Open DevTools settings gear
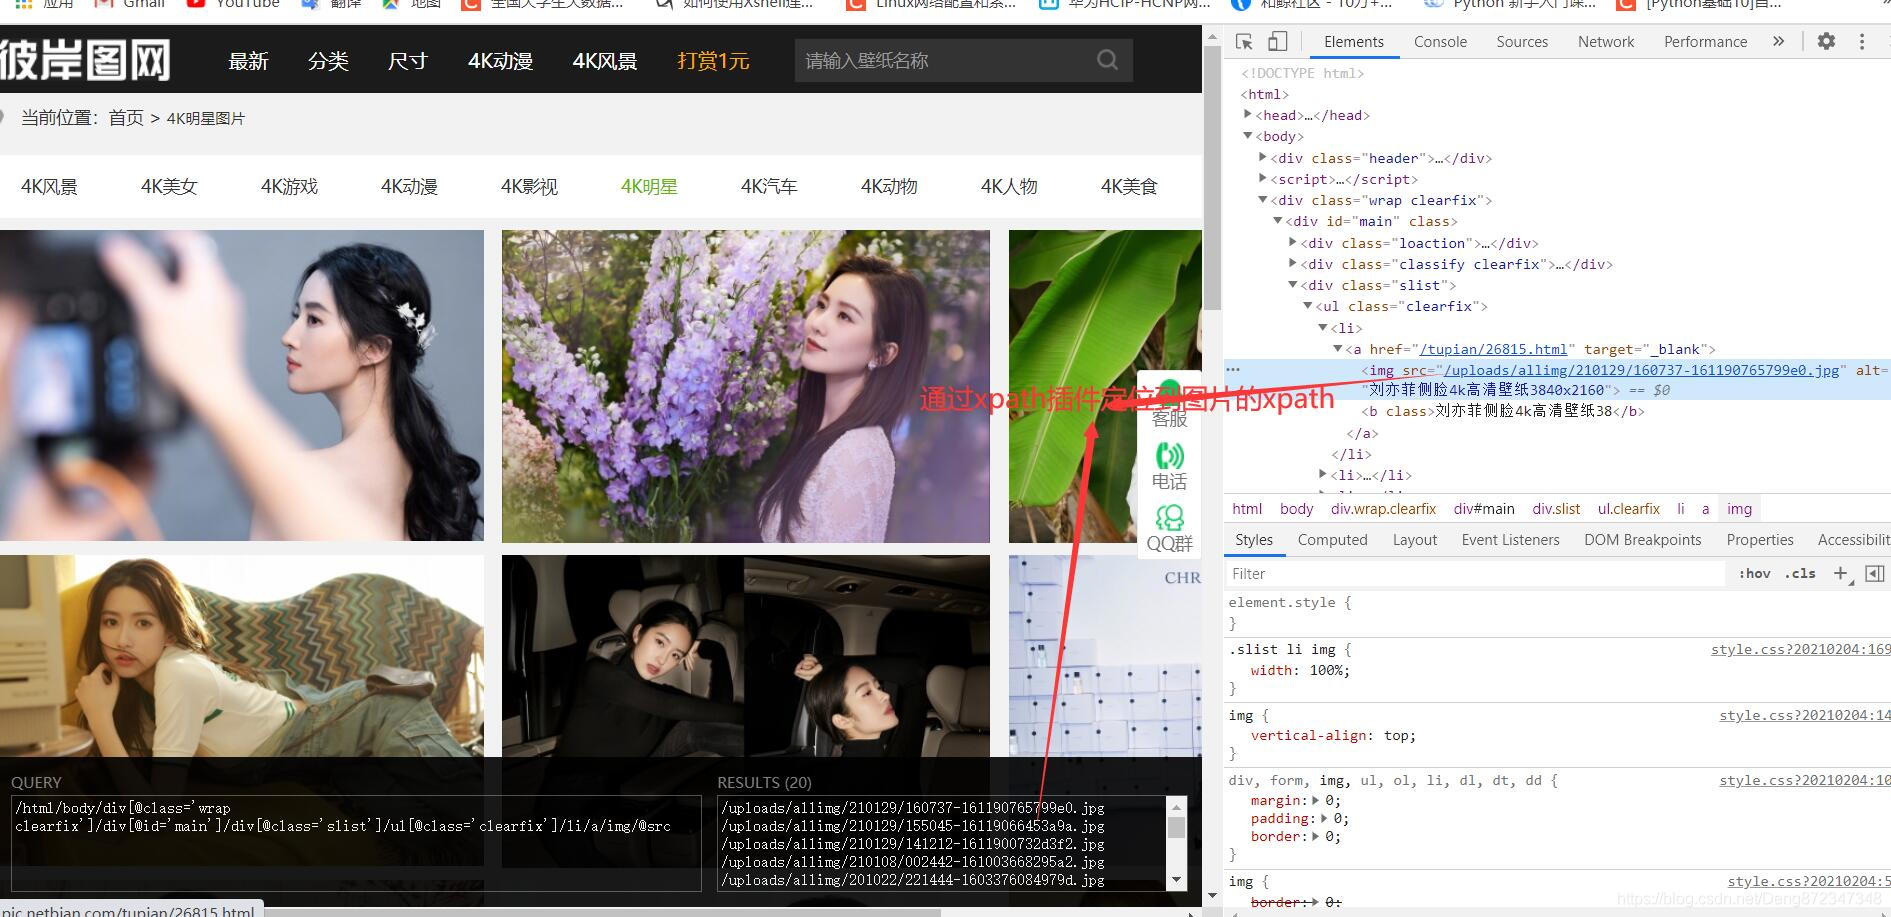 (x=1826, y=41)
